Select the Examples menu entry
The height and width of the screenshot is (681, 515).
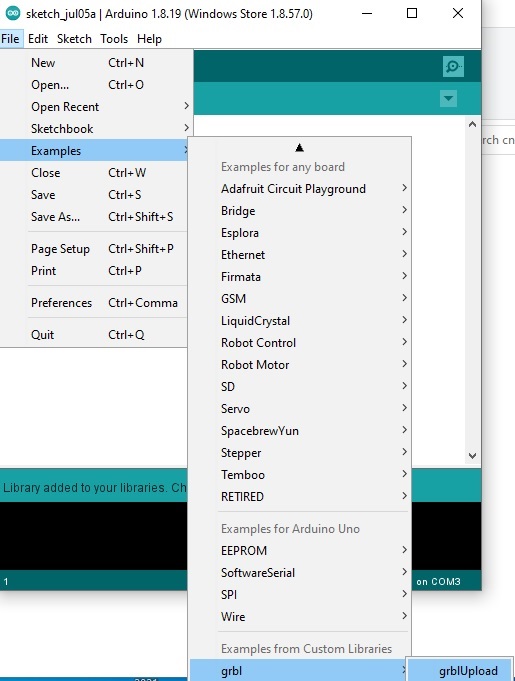tap(94, 151)
